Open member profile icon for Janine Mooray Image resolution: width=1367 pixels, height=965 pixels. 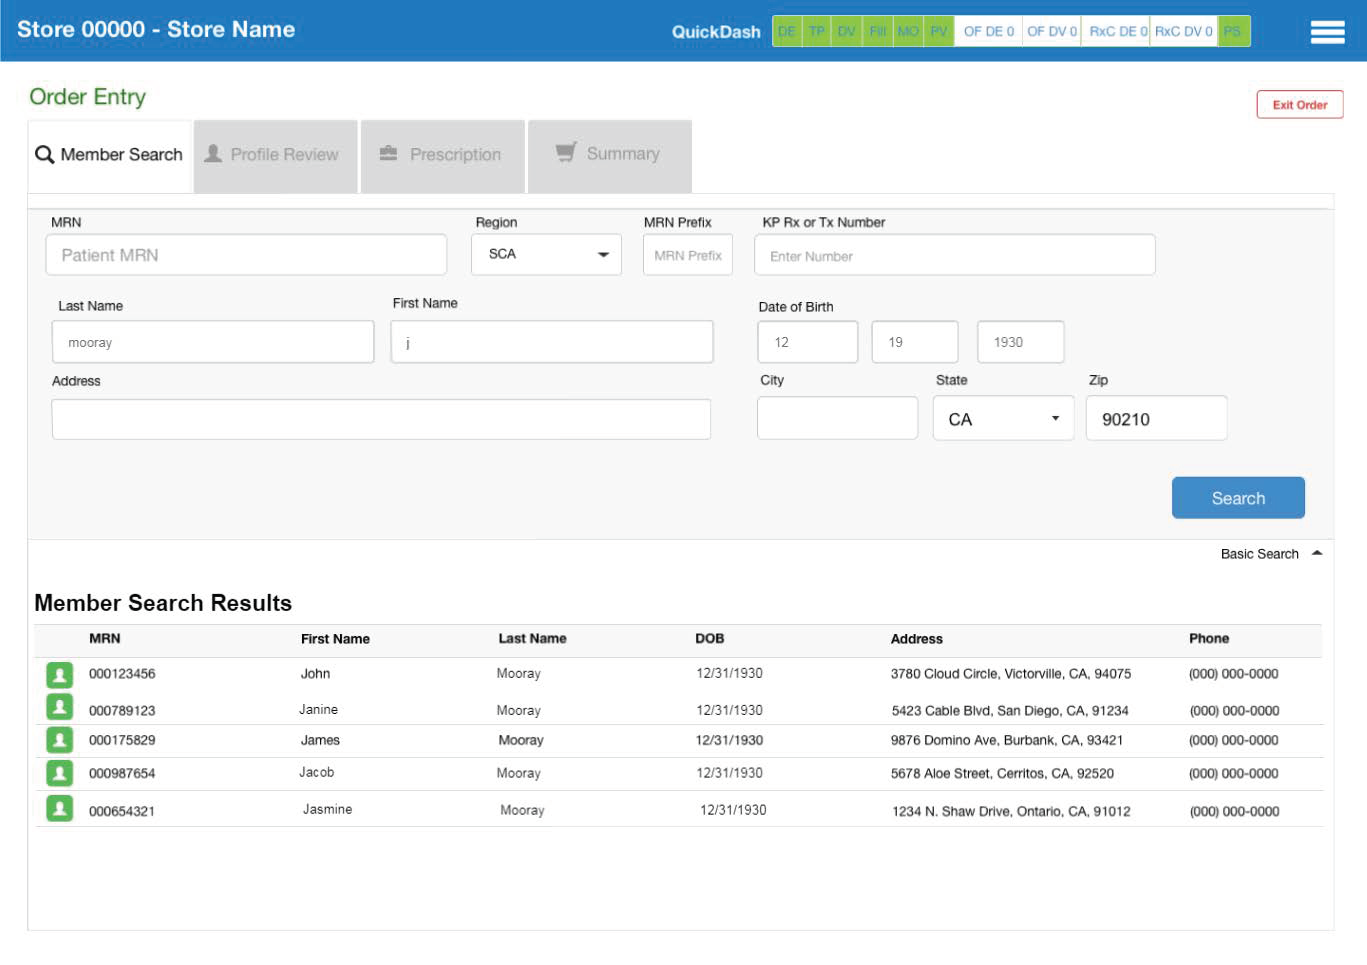[x=60, y=707]
